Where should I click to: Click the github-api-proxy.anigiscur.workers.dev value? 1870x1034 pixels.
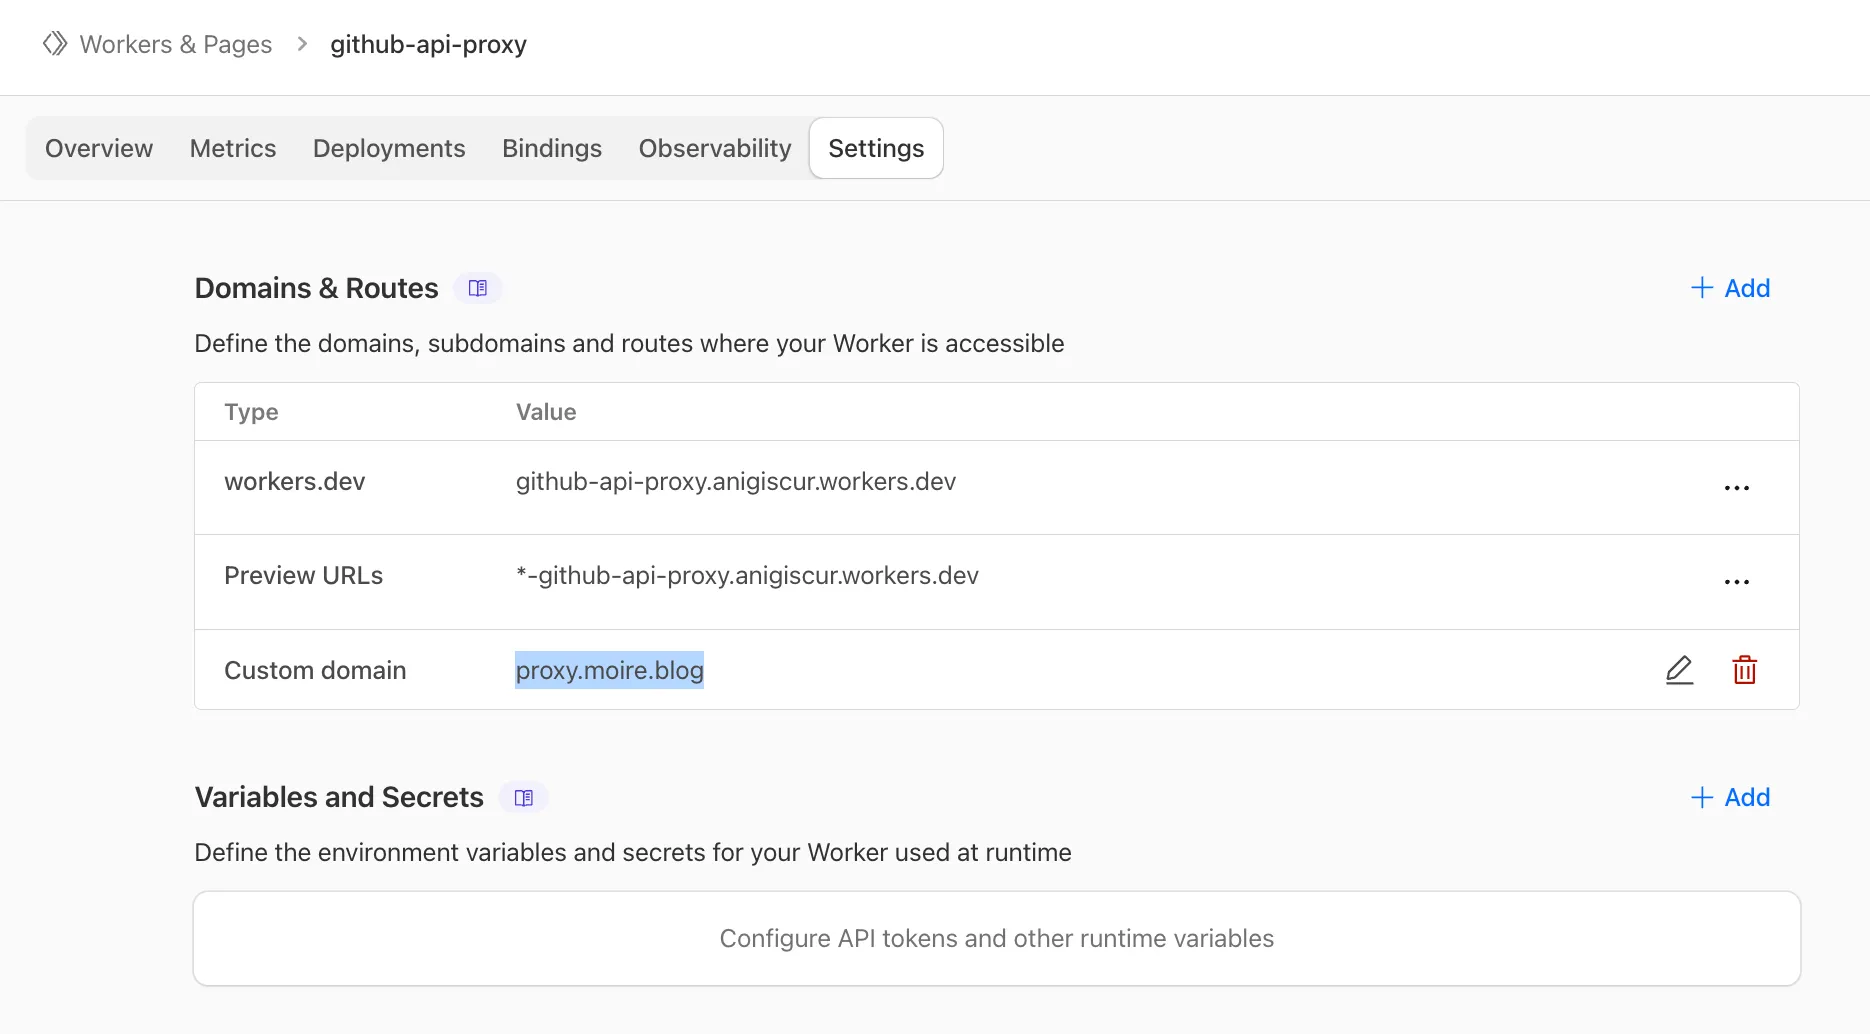736,482
